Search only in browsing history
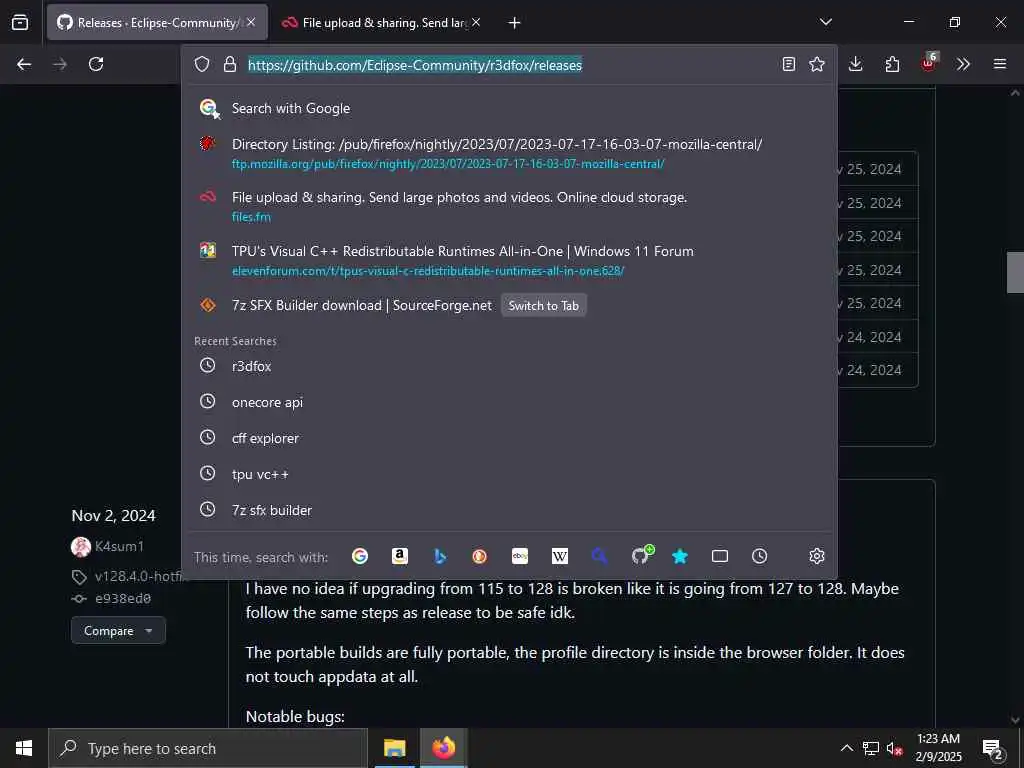This screenshot has height=768, width=1024. click(x=760, y=556)
